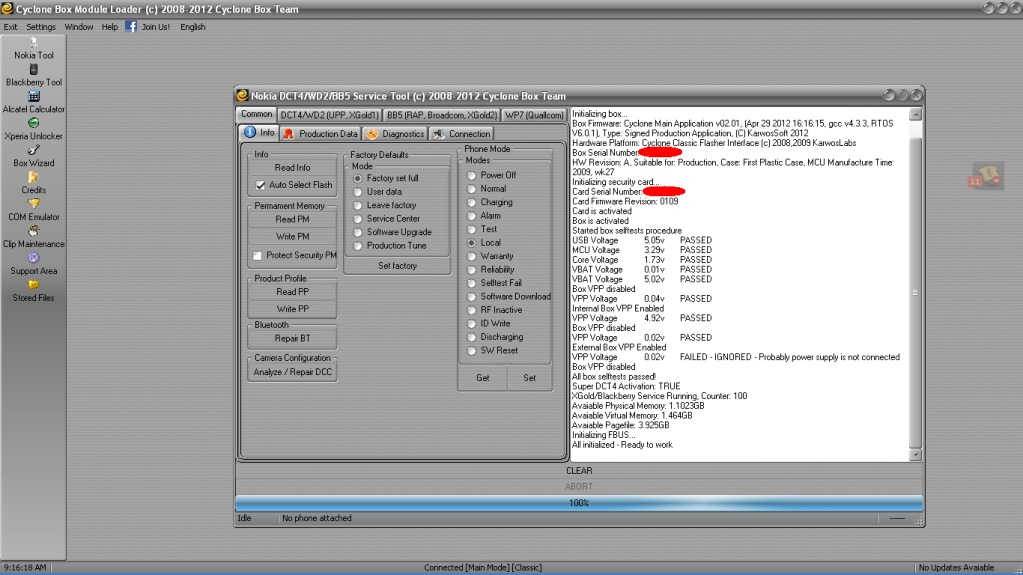
Task: Open Stored Files folder icon
Action: pyautogui.click(x=33, y=285)
